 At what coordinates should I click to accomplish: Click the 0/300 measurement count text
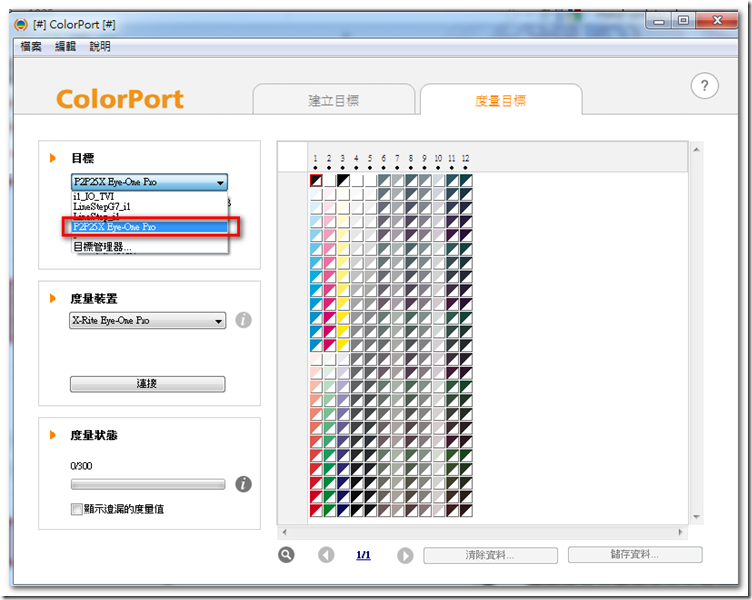(x=81, y=466)
